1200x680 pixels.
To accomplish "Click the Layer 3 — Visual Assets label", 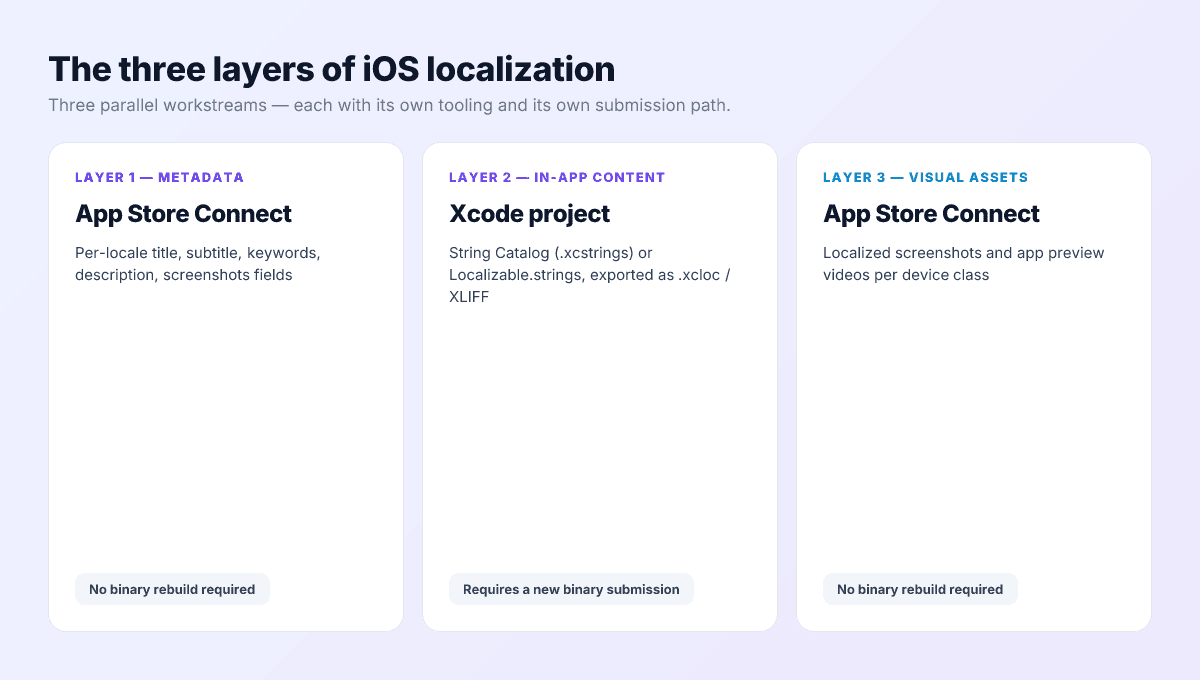I will point(925,177).
